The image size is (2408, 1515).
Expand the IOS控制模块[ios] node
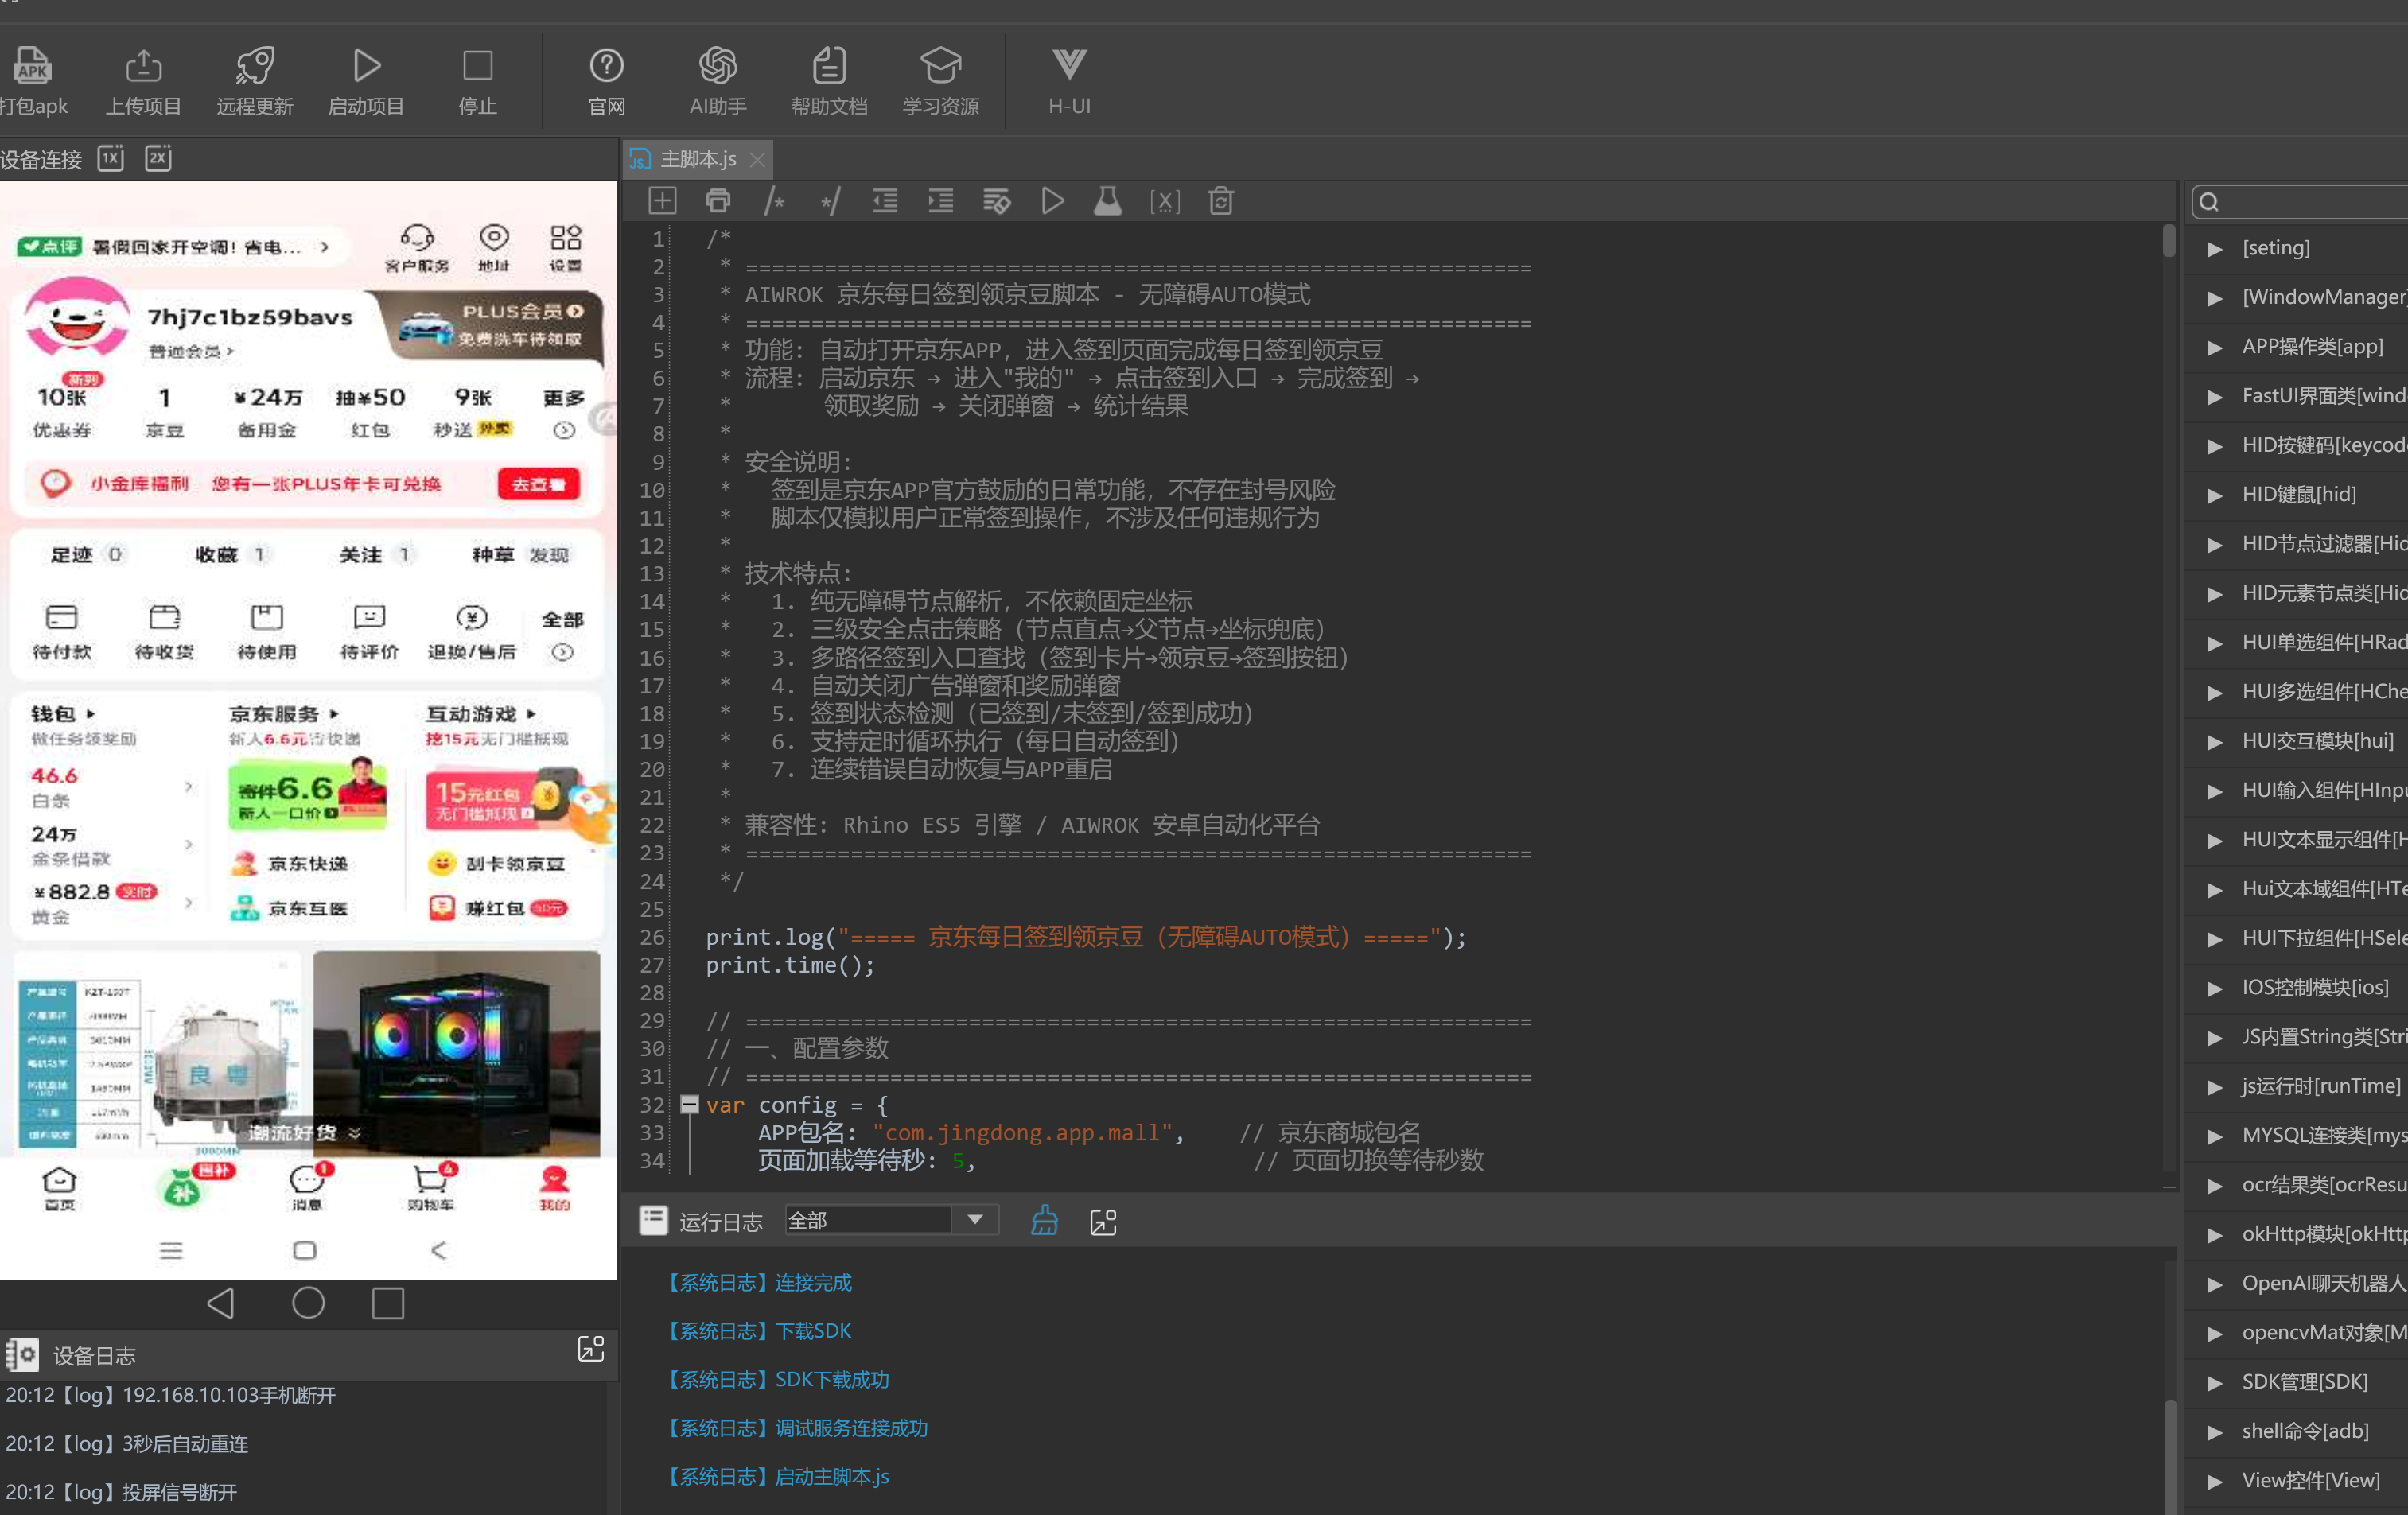(x=2214, y=988)
